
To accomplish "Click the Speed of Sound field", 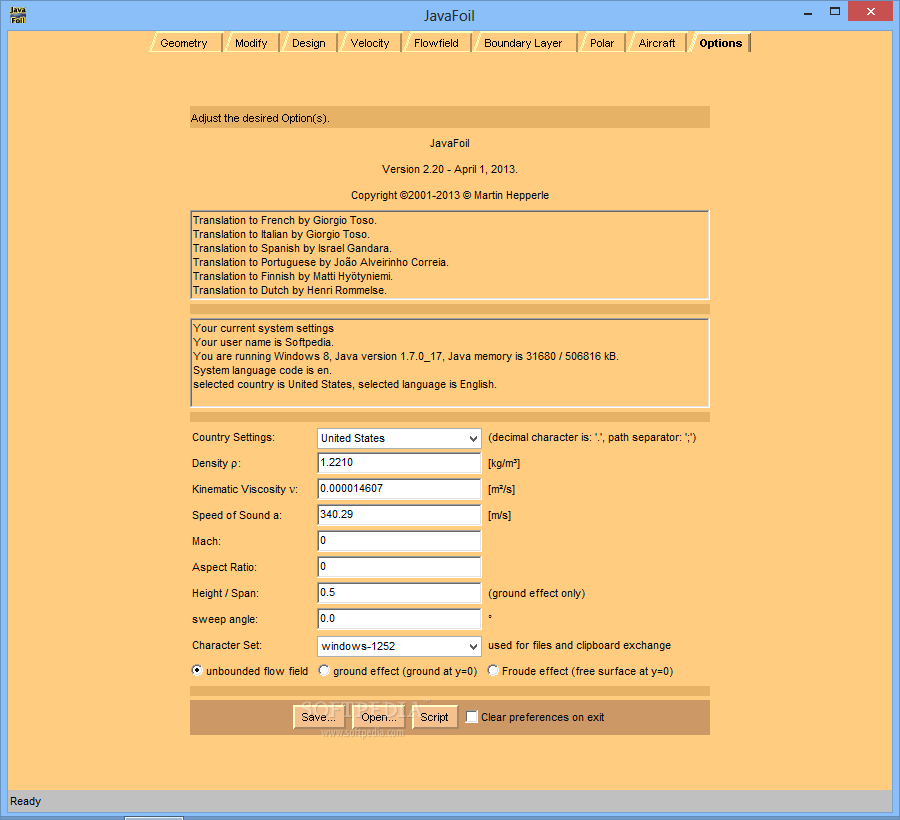I will 399,515.
